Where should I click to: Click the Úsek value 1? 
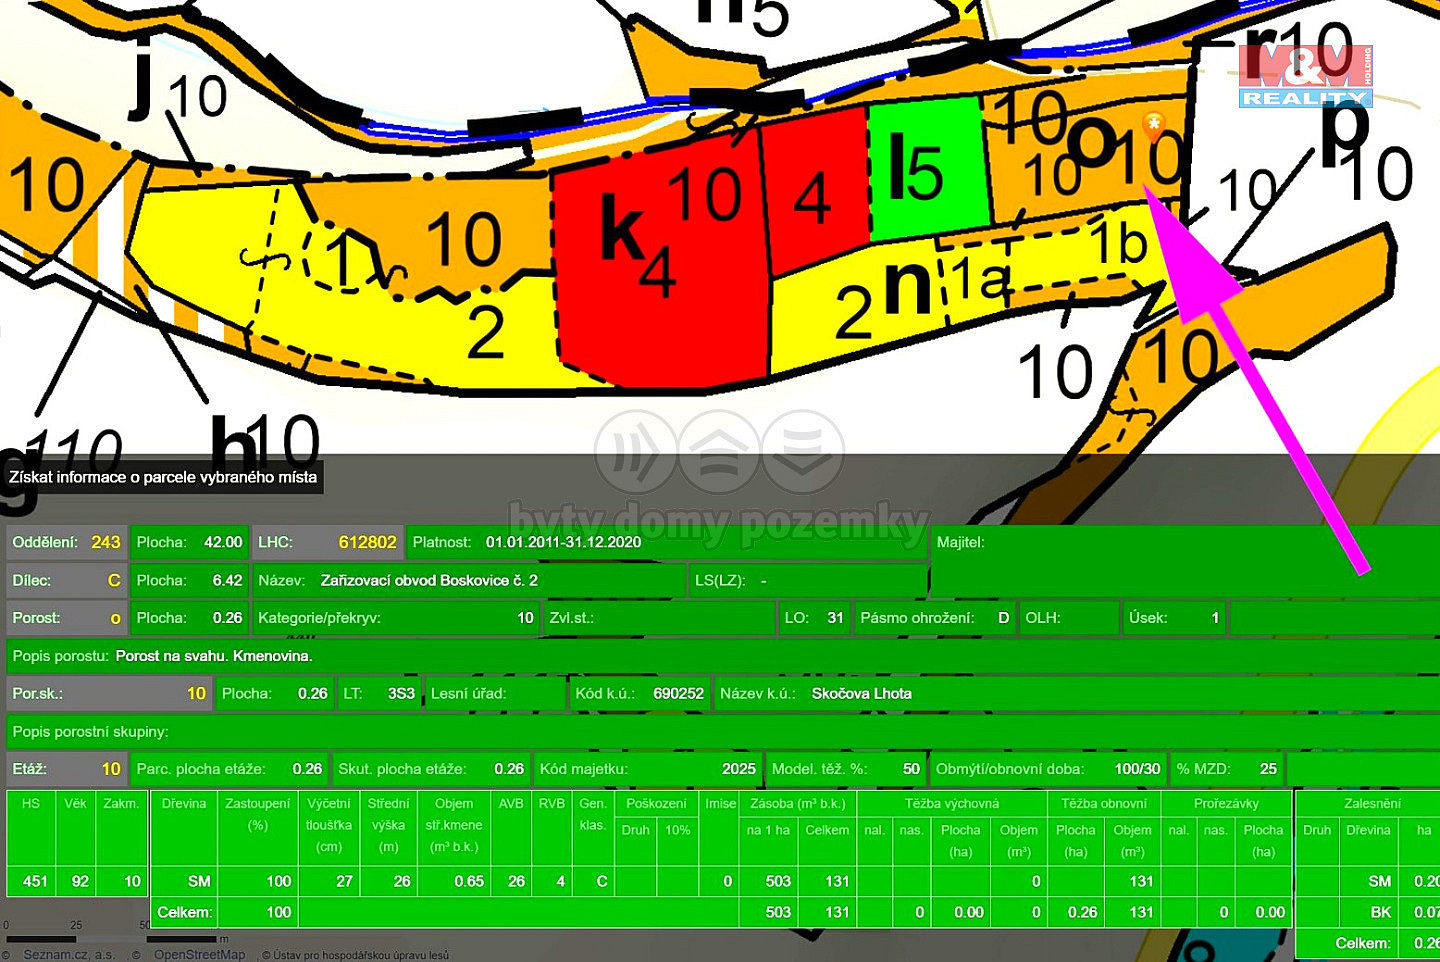pos(1215,618)
